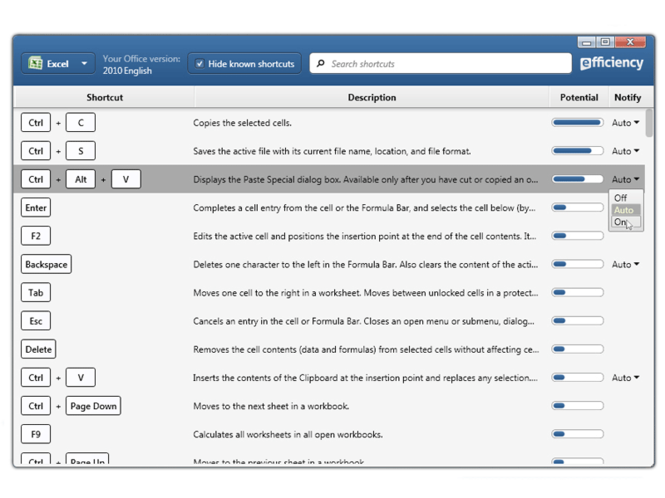665x498 pixels.
Task: Click the F2 key cap
Action: click(x=36, y=236)
